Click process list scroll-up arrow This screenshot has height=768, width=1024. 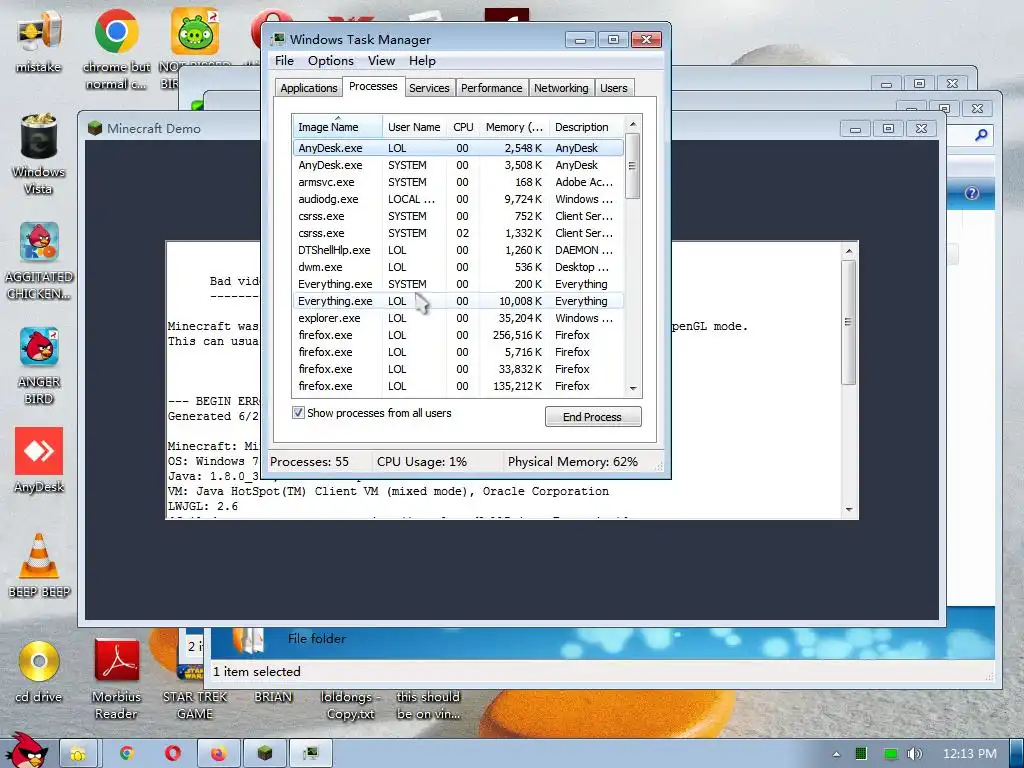tap(632, 123)
